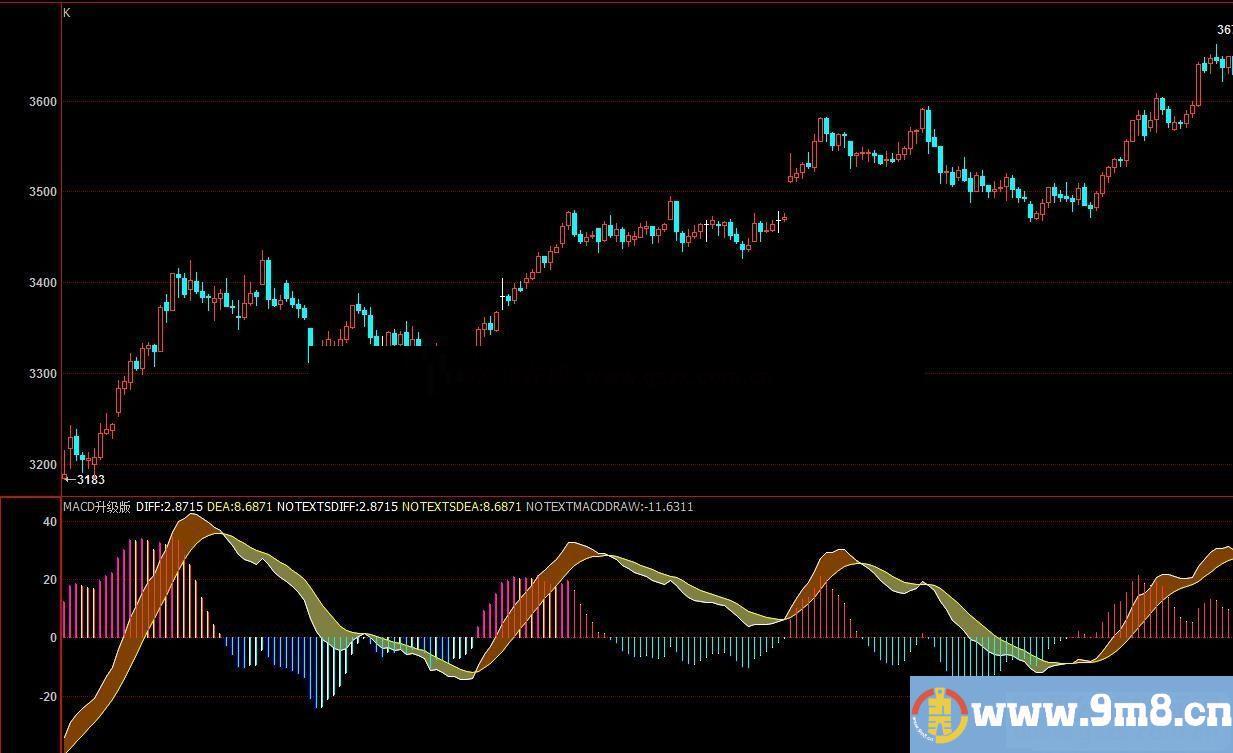Select the NOTEXTSDEA:8.6871 value label
Image resolution: width=1233 pixels, height=753 pixels.
(461, 507)
